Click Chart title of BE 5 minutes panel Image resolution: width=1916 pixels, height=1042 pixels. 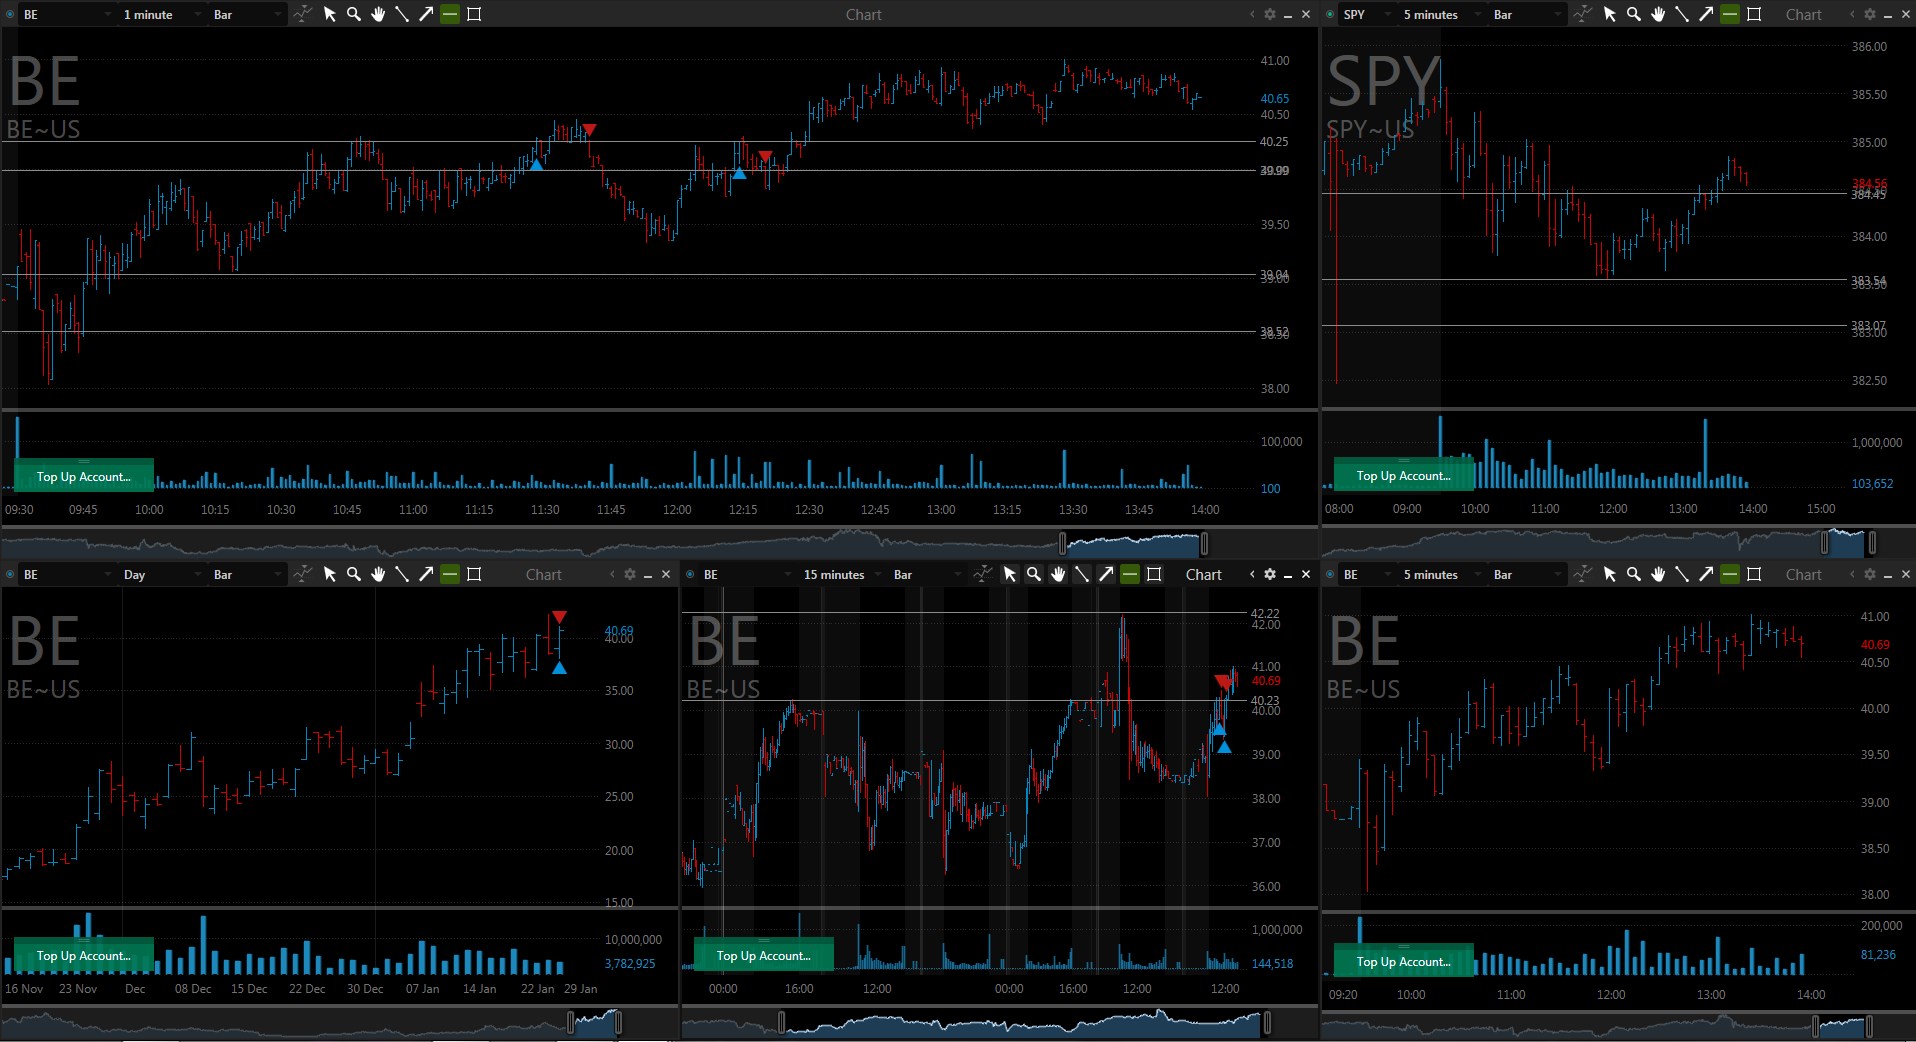click(x=1804, y=574)
